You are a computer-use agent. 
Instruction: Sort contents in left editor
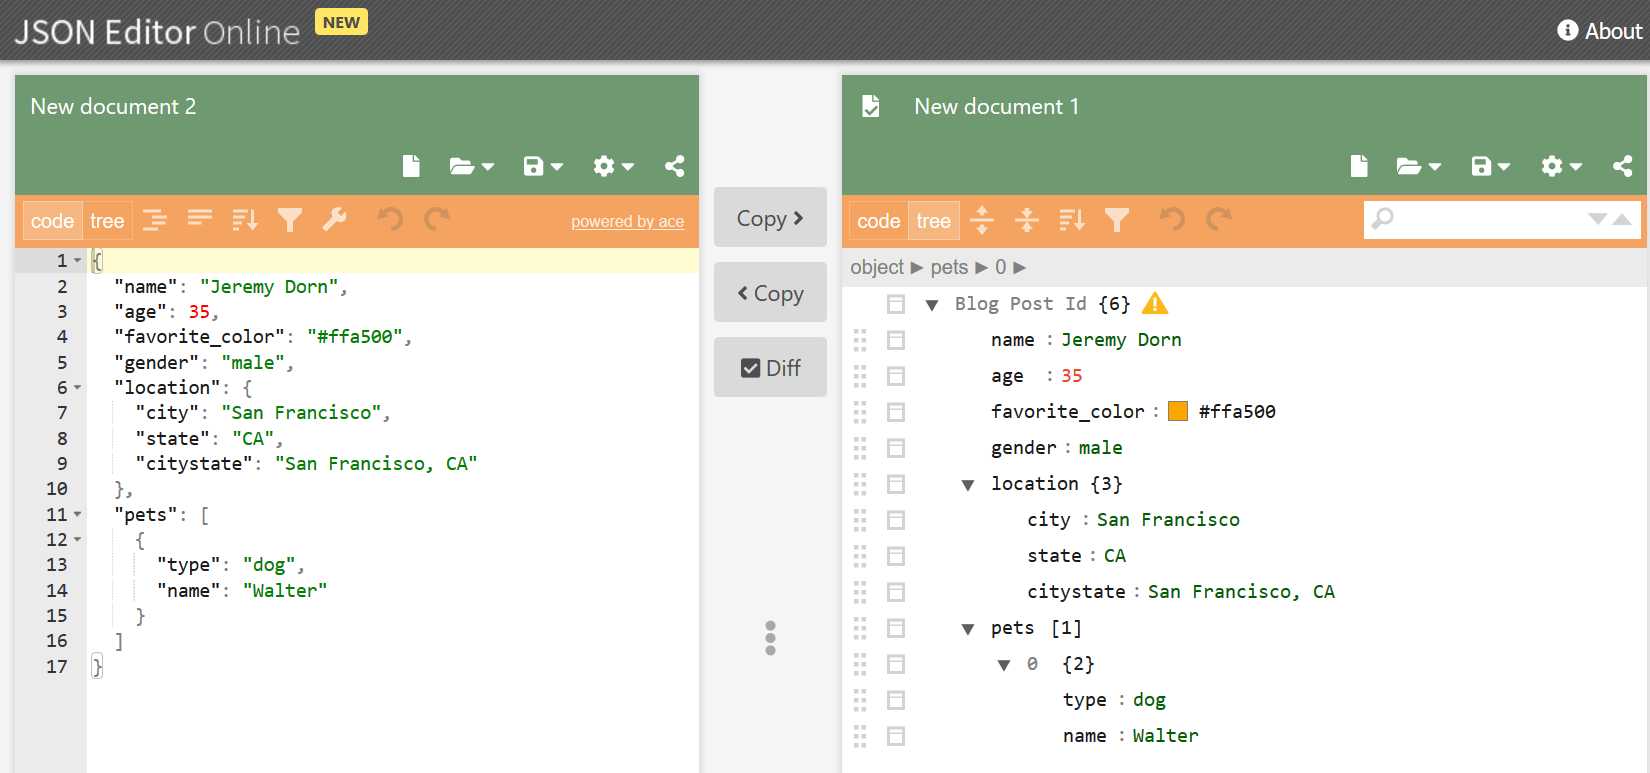click(245, 220)
